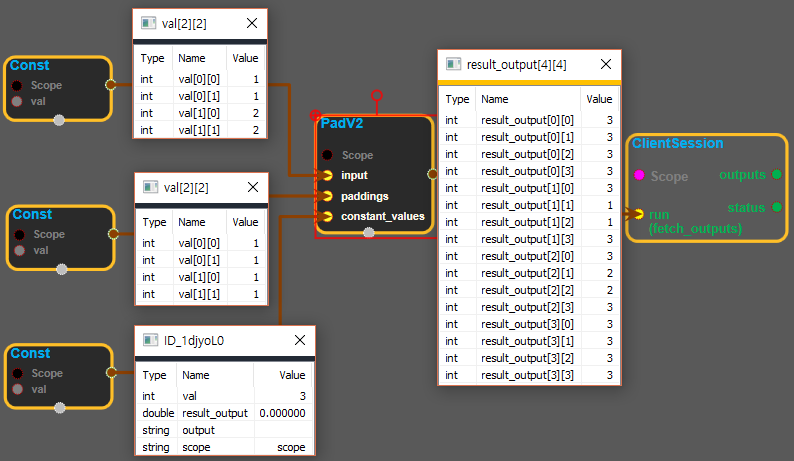Click the run (fetch_outputs) port arrow
Image resolution: width=794 pixels, height=461 pixels.
point(638,214)
